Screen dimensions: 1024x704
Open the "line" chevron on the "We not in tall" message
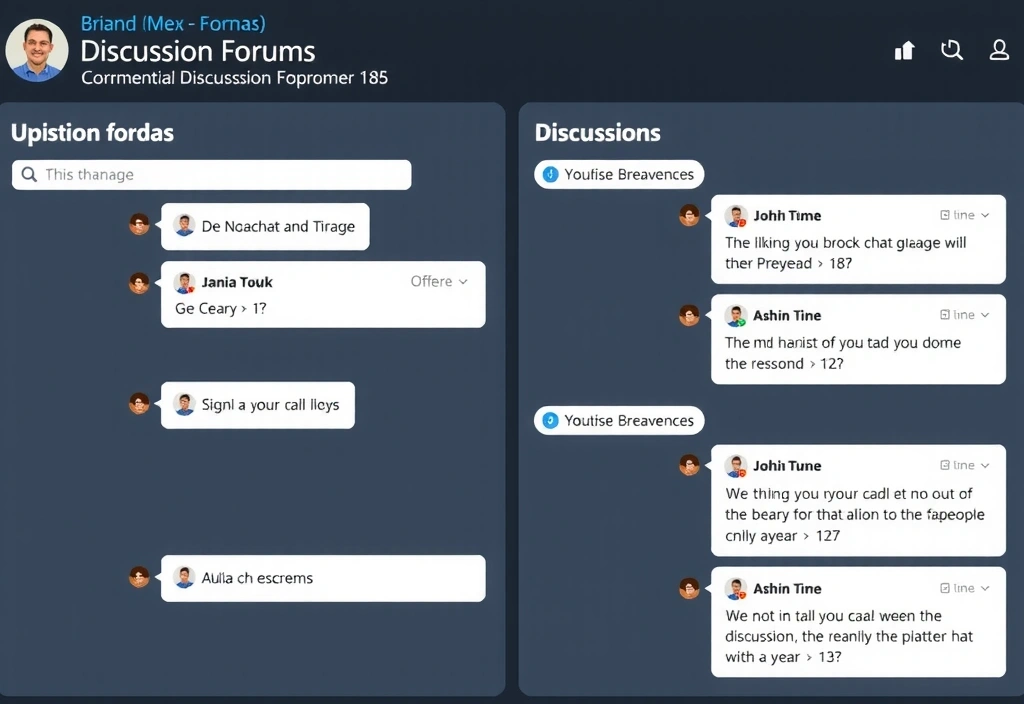click(985, 588)
